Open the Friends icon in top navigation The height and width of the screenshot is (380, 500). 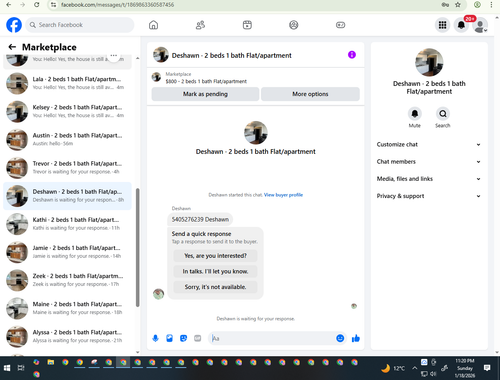(x=200, y=25)
